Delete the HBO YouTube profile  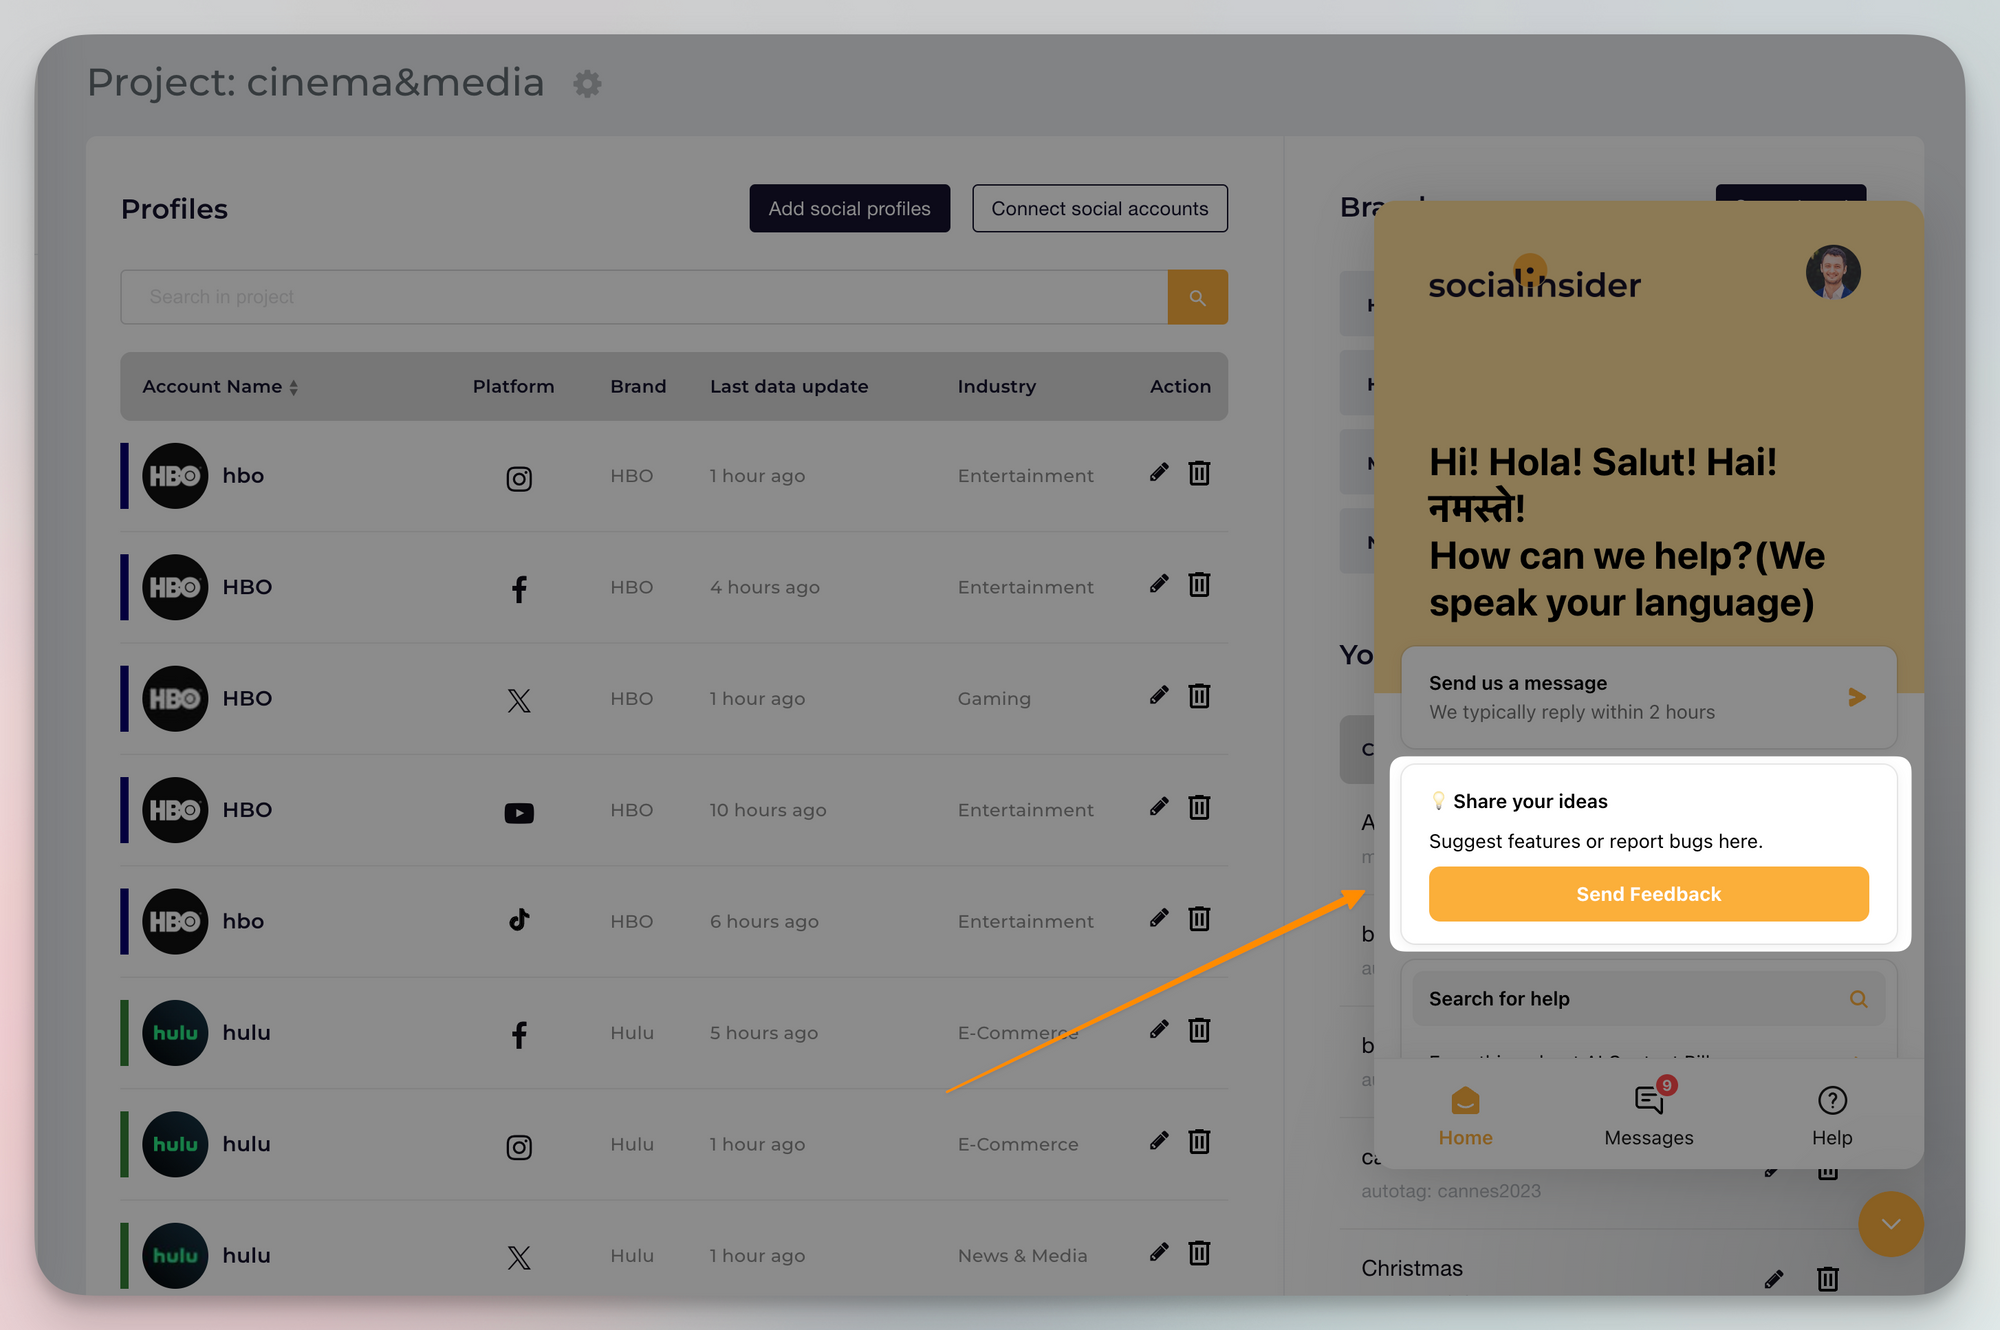[1199, 807]
